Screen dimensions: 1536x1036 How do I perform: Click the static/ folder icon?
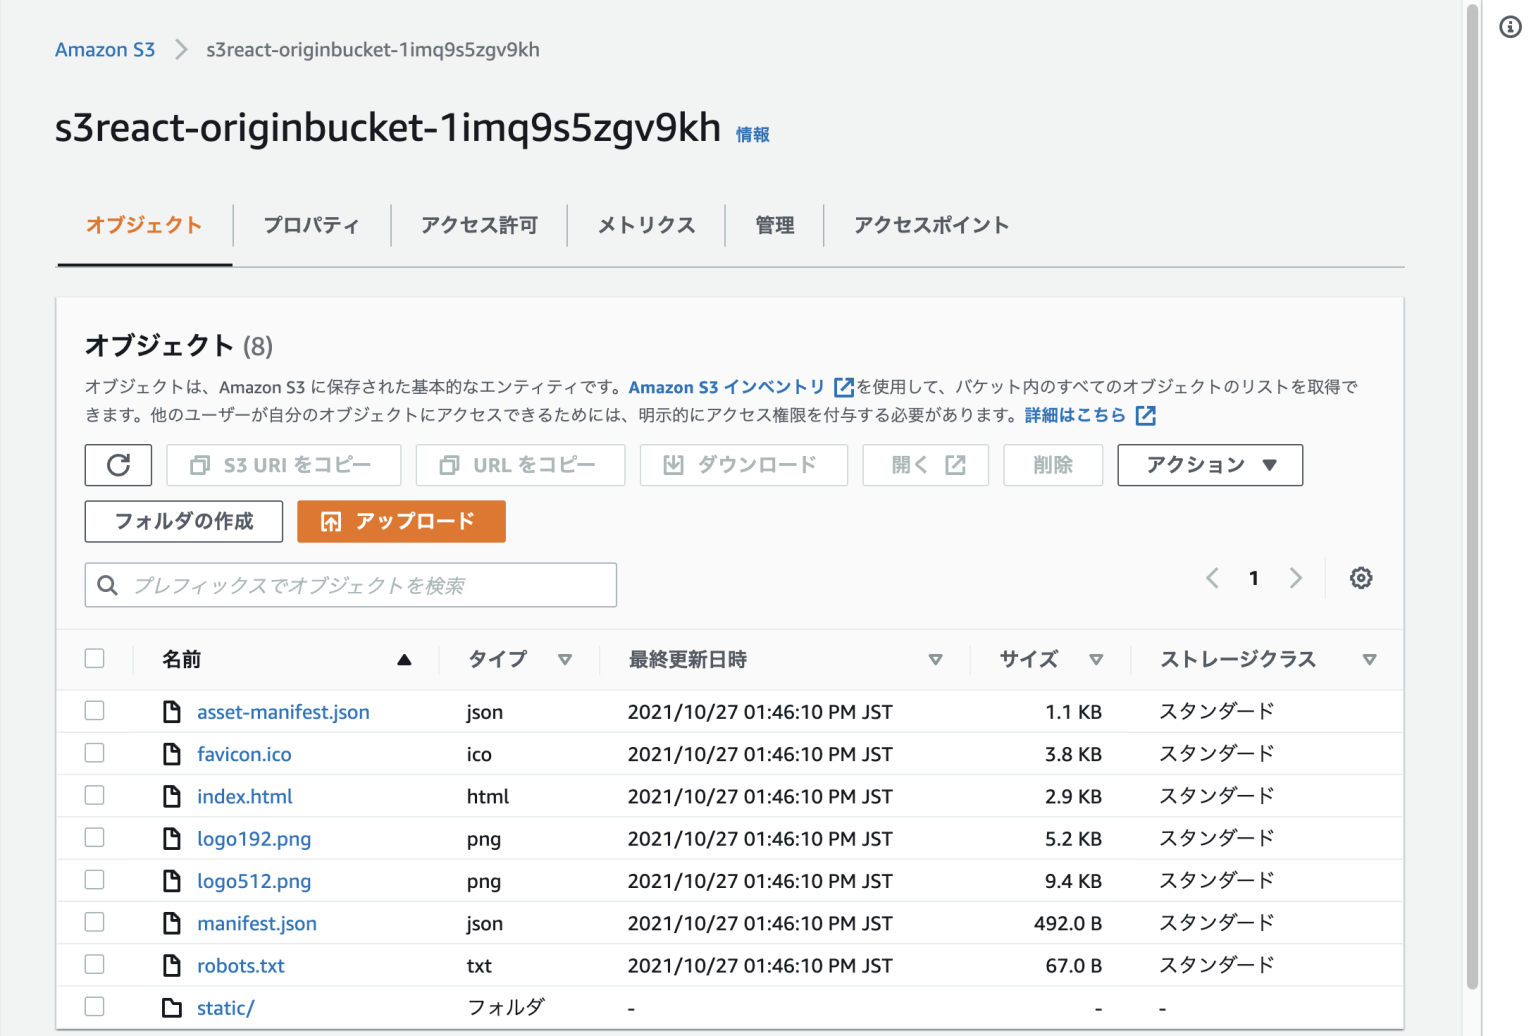(172, 1007)
